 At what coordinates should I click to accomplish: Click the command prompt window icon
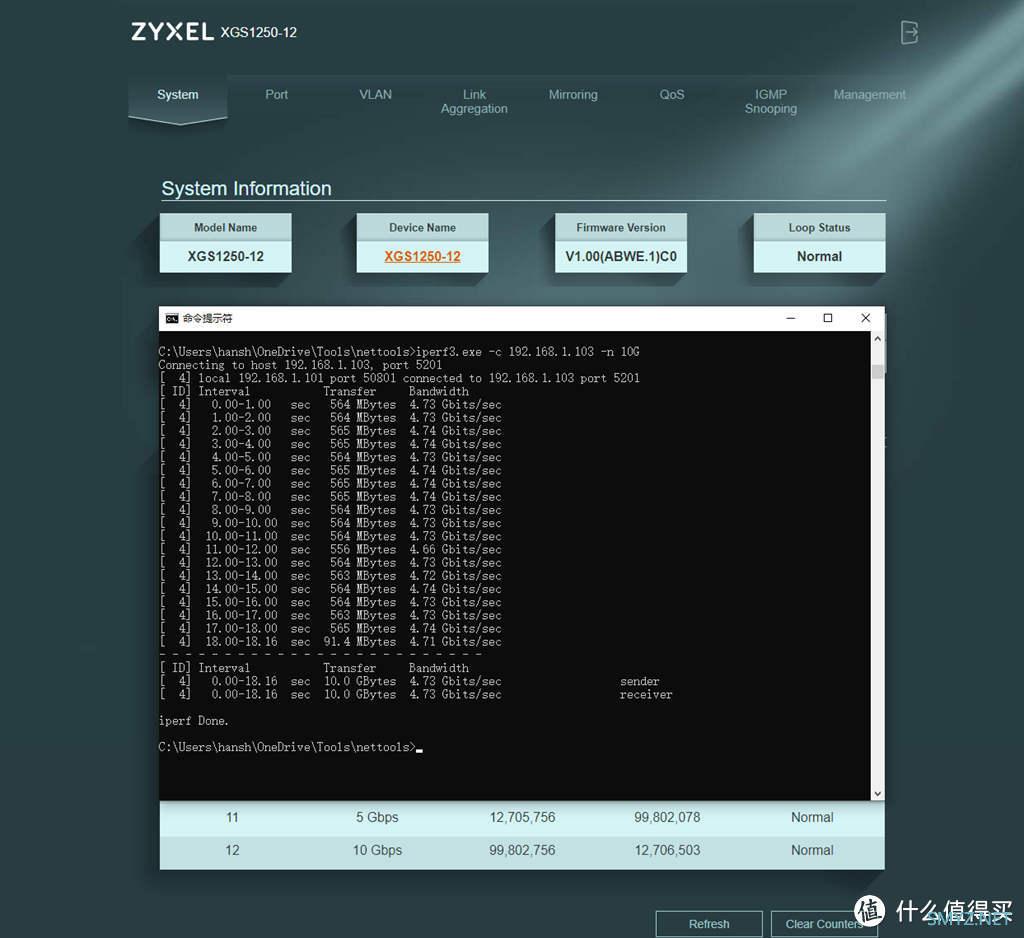(172, 318)
